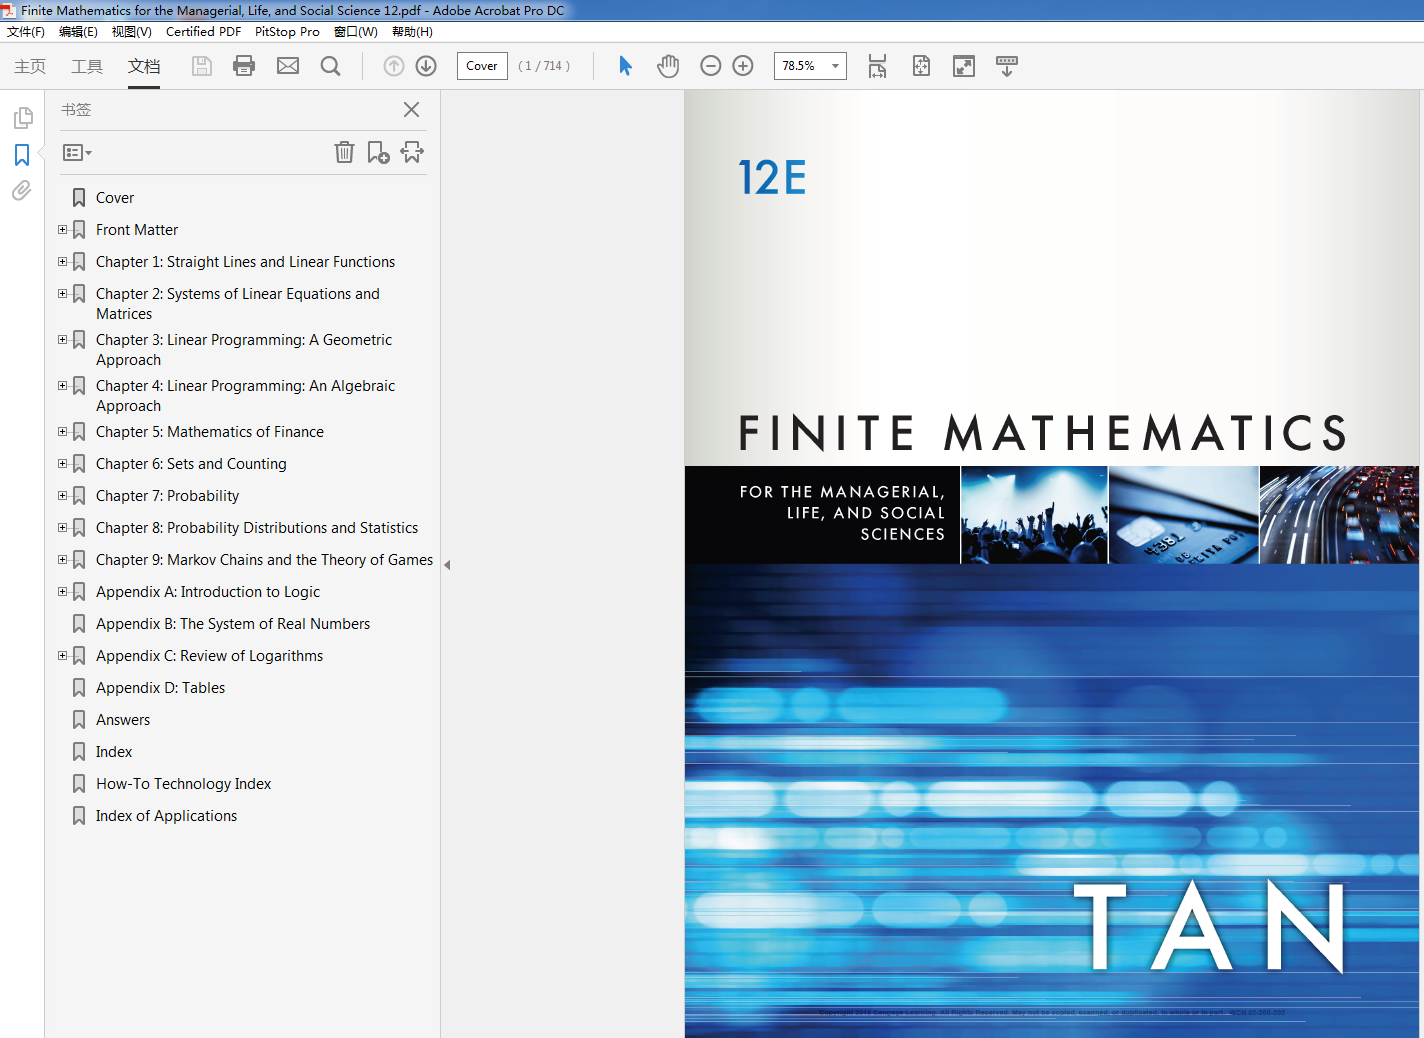Open Index of Applications bookmark
Screen dimensions: 1424x1038
click(x=166, y=816)
